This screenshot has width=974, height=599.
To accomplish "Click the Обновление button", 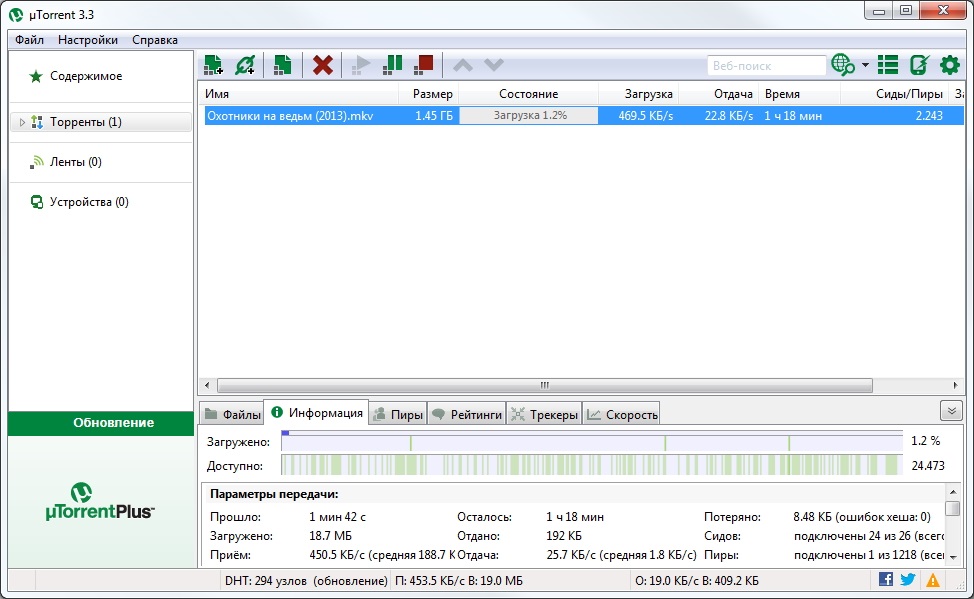I will pyautogui.click(x=100, y=423).
